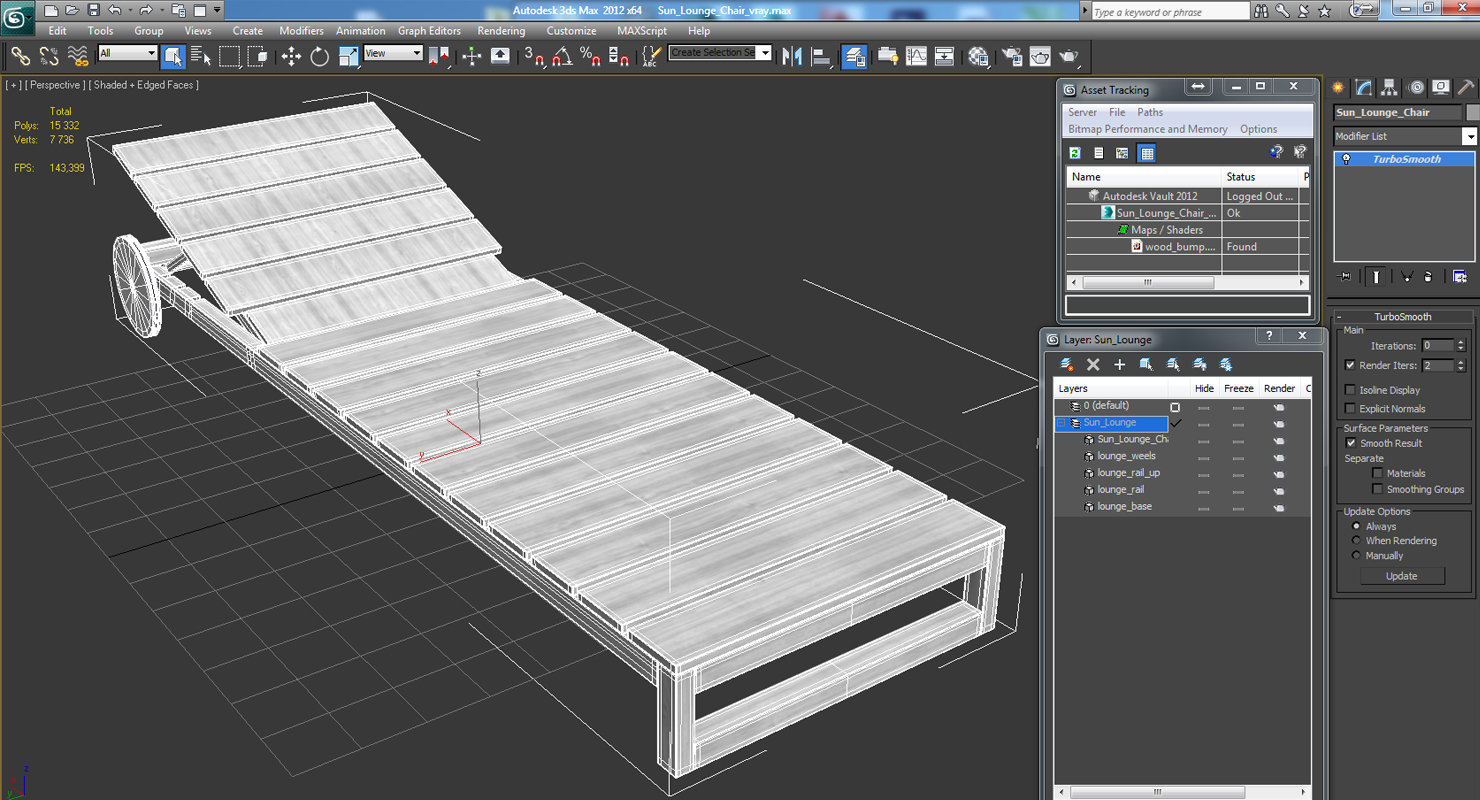Enable Isoline Display checkbox
Image resolution: width=1480 pixels, height=800 pixels.
[x=1350, y=390]
